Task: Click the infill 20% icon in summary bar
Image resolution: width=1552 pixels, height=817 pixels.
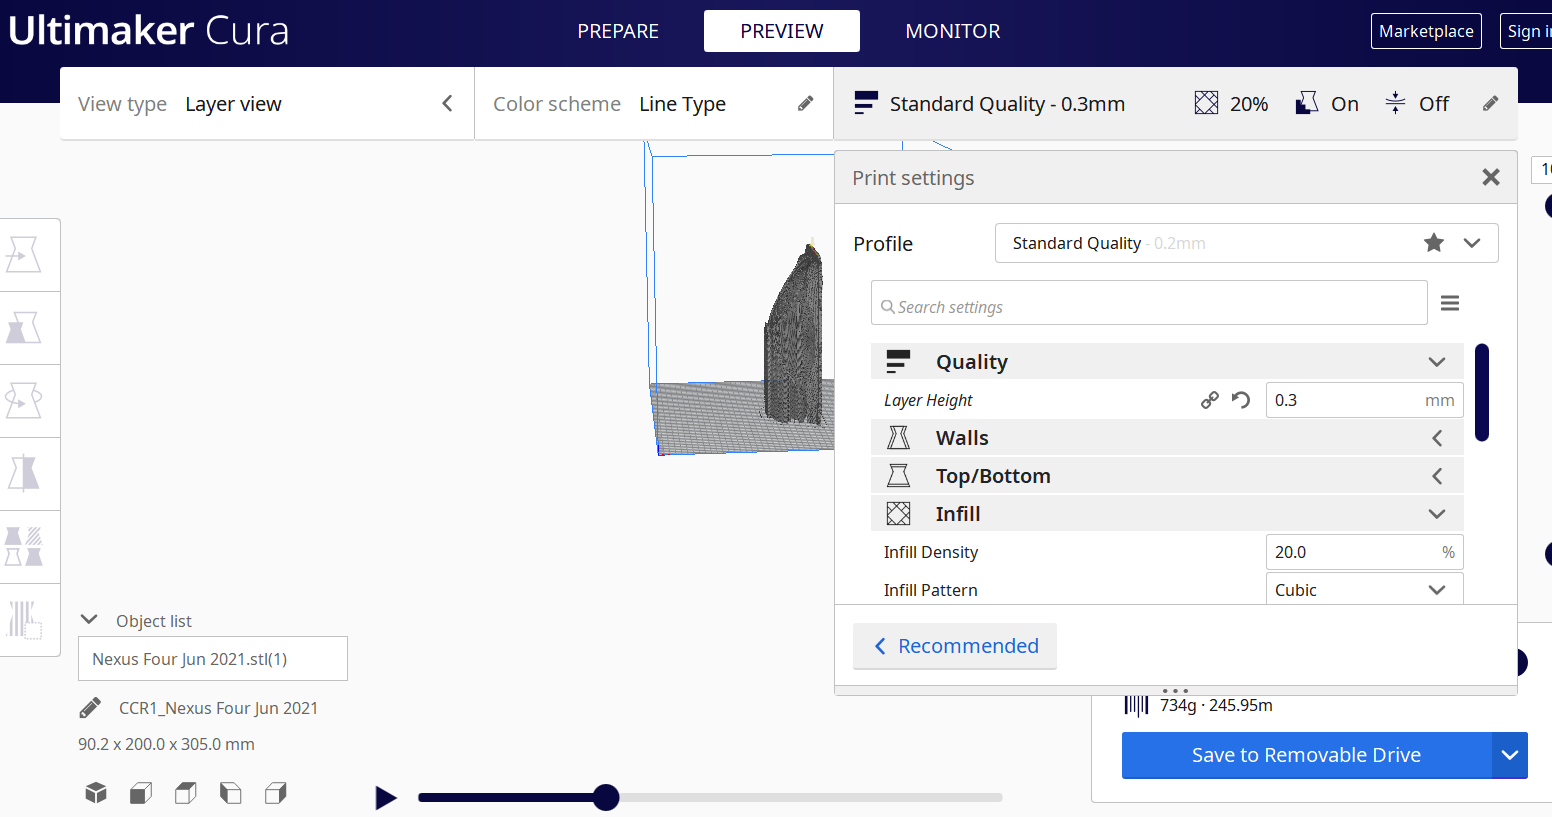Action: [x=1207, y=103]
